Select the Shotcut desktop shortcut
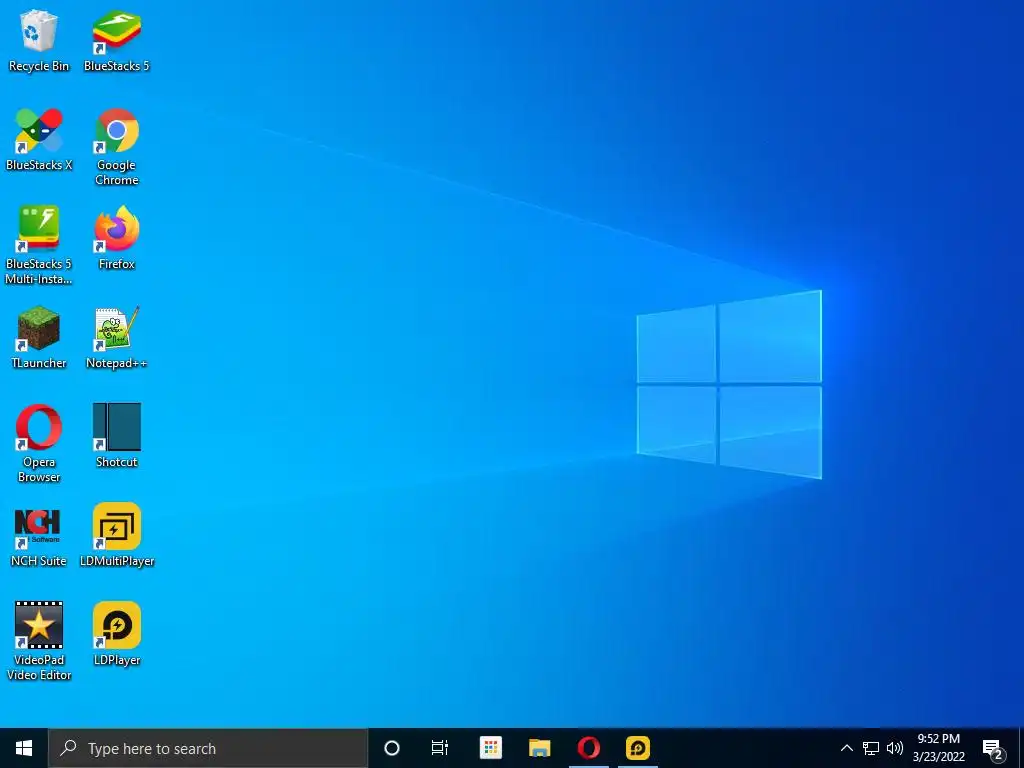Viewport: 1024px width, 768px height. [x=116, y=436]
